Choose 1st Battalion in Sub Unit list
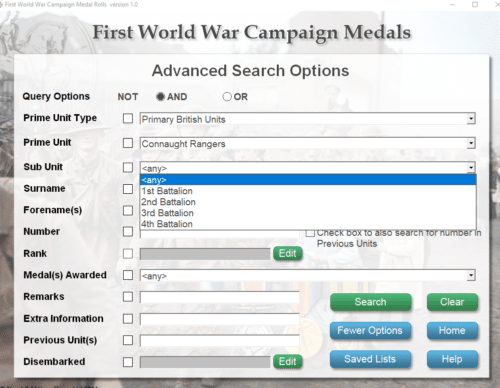The image size is (500, 388). click(x=308, y=191)
